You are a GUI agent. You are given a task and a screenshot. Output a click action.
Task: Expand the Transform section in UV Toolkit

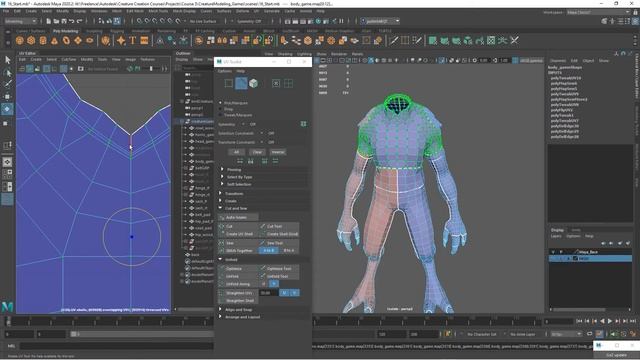coord(220,193)
